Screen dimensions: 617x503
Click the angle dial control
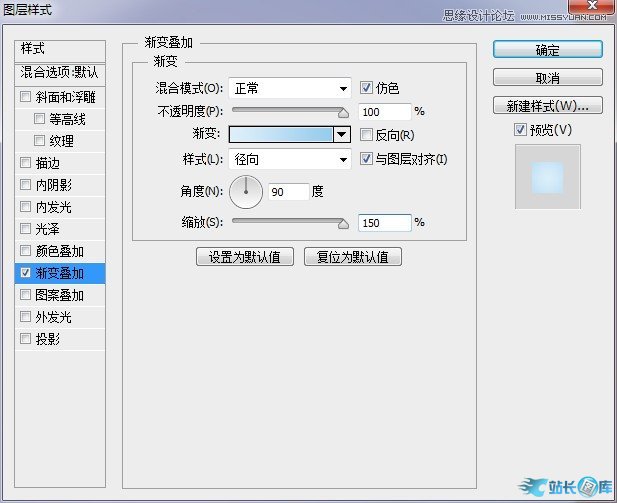(246, 192)
